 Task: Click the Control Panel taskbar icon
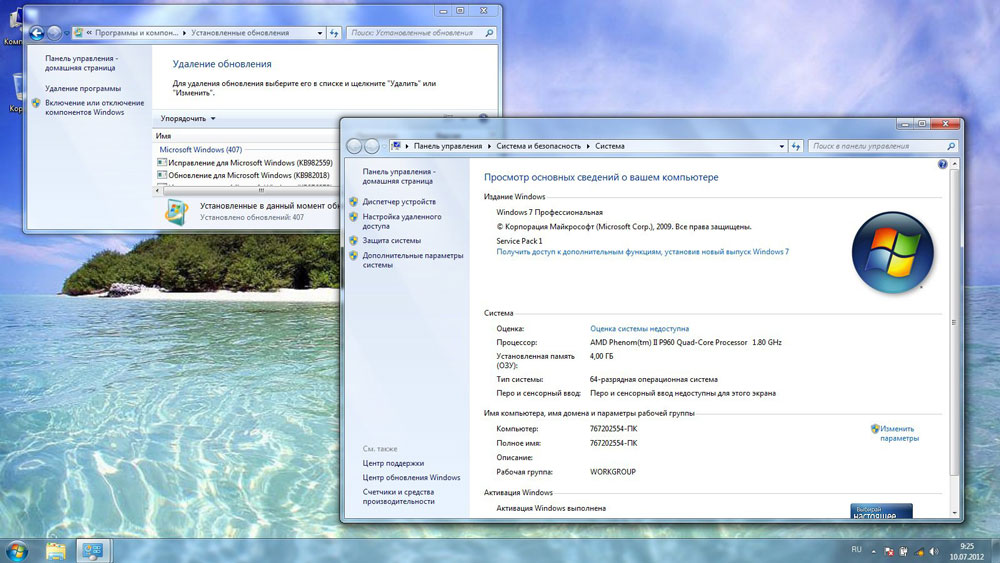coord(93,550)
